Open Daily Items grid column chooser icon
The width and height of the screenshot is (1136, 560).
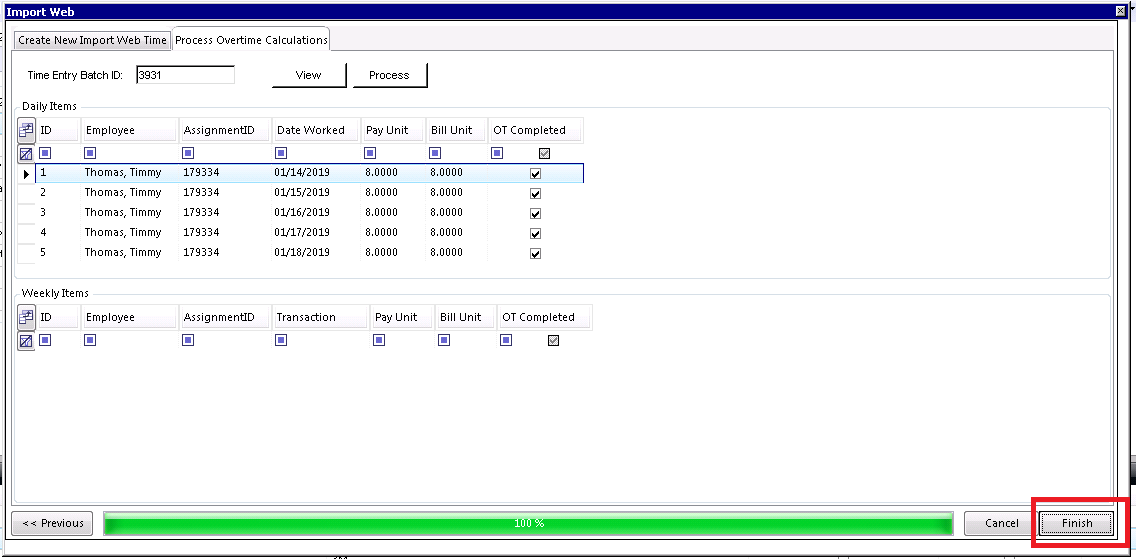[x=26, y=130]
